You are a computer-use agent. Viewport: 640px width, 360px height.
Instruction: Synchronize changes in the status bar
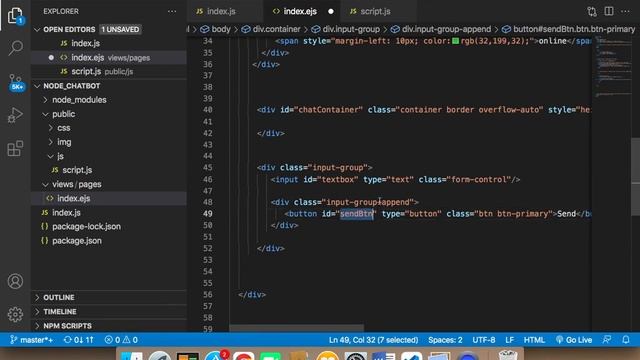(x=78, y=340)
